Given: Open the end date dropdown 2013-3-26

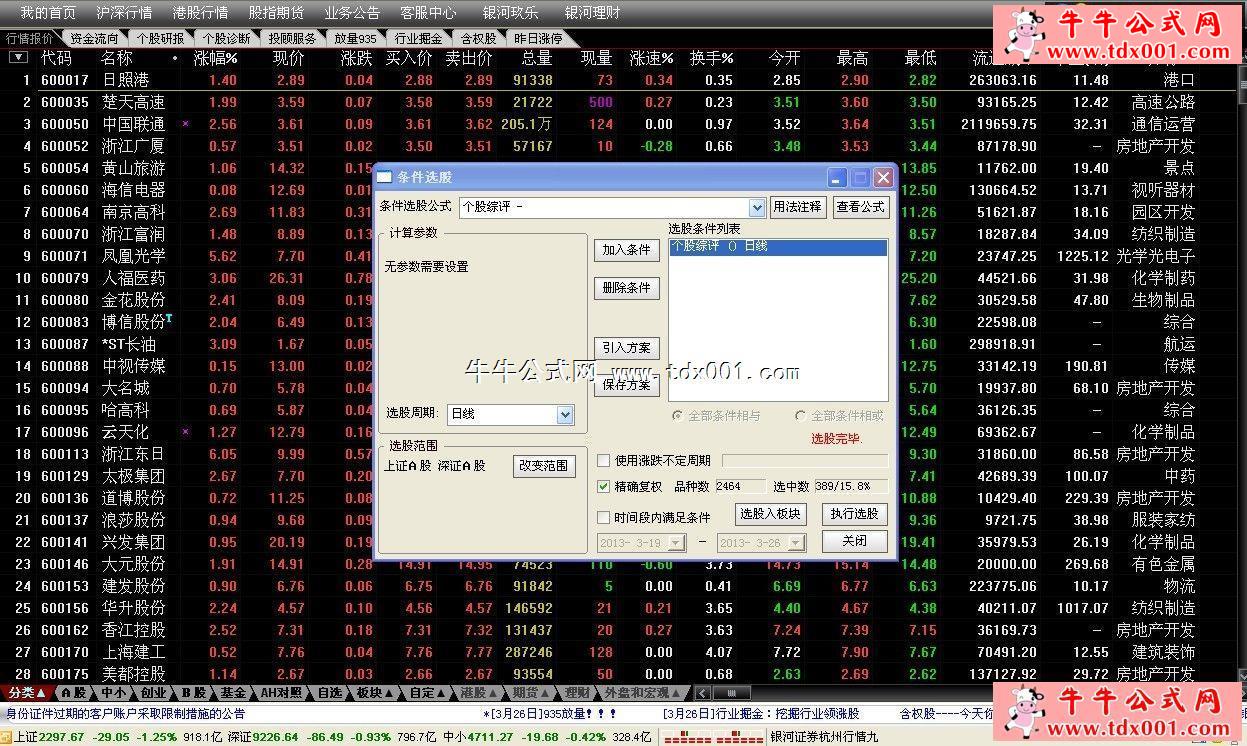Looking at the screenshot, I should click(797, 542).
